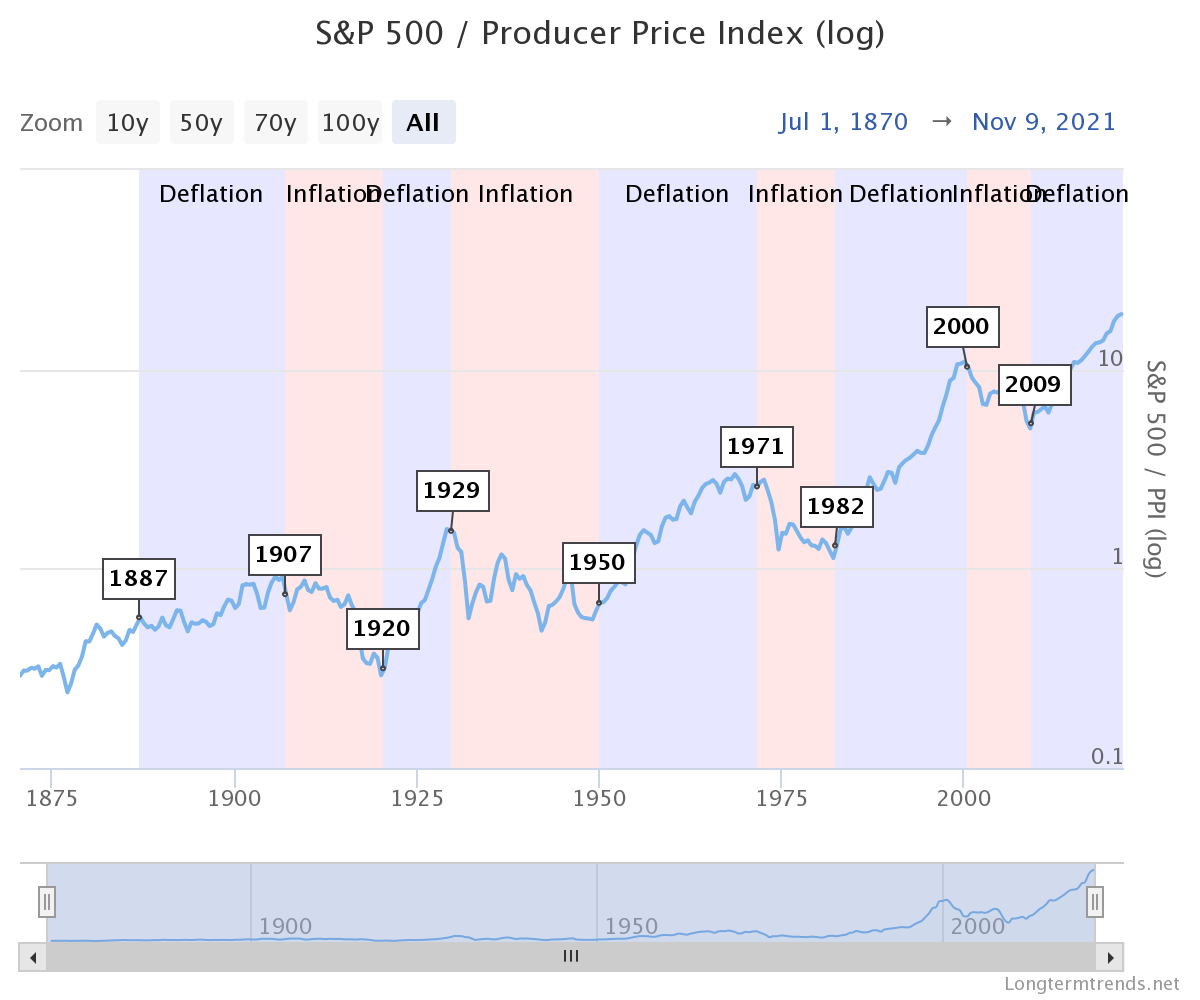
Task: Grab the right navigator range handle
Action: coord(1095,902)
